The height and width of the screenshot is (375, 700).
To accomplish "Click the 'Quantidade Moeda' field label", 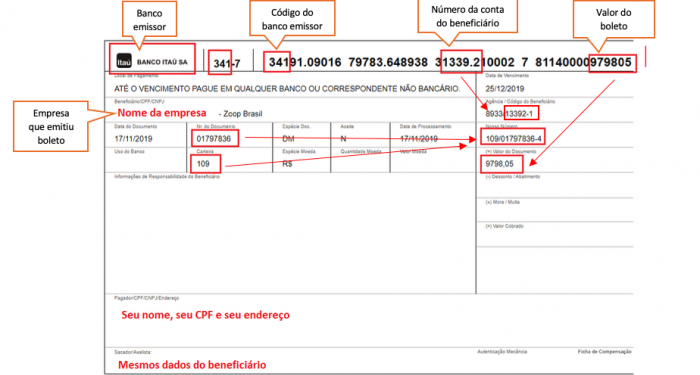I will pyautogui.click(x=361, y=151).
